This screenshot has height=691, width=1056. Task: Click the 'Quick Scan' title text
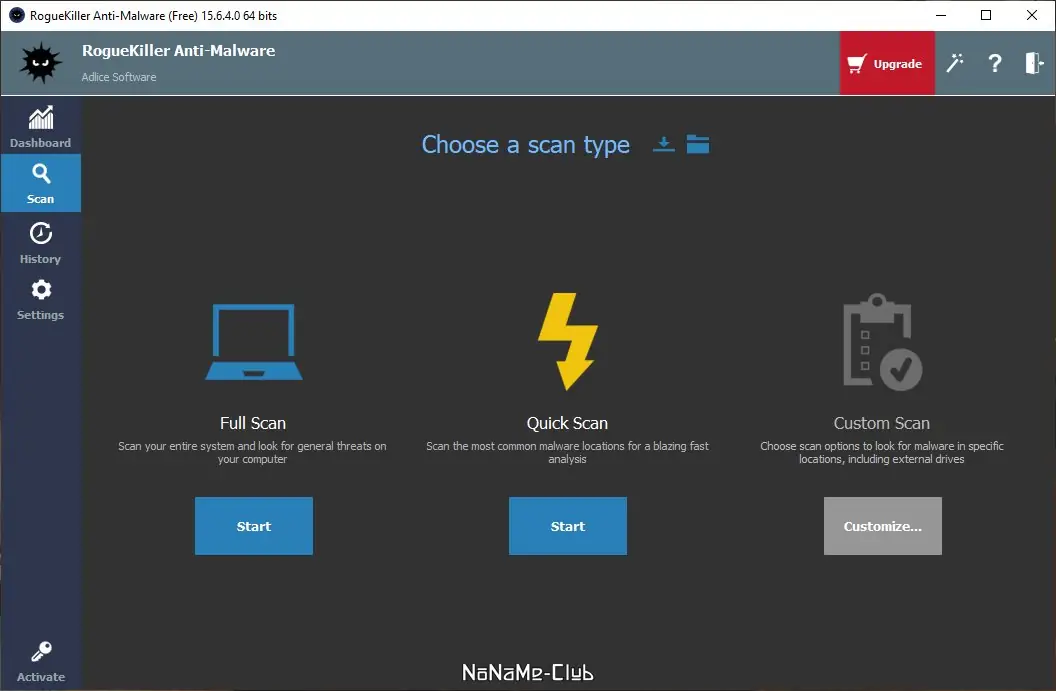tap(567, 423)
